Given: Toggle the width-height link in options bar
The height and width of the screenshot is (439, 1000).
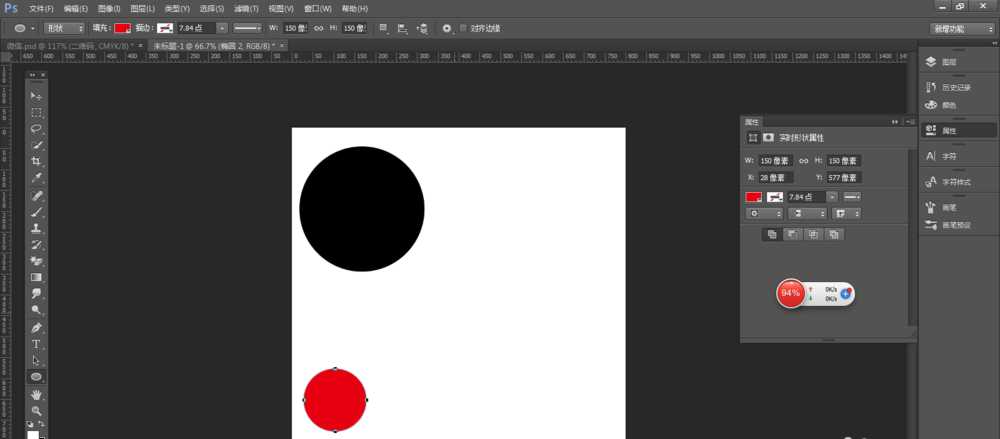Looking at the screenshot, I should [319, 29].
